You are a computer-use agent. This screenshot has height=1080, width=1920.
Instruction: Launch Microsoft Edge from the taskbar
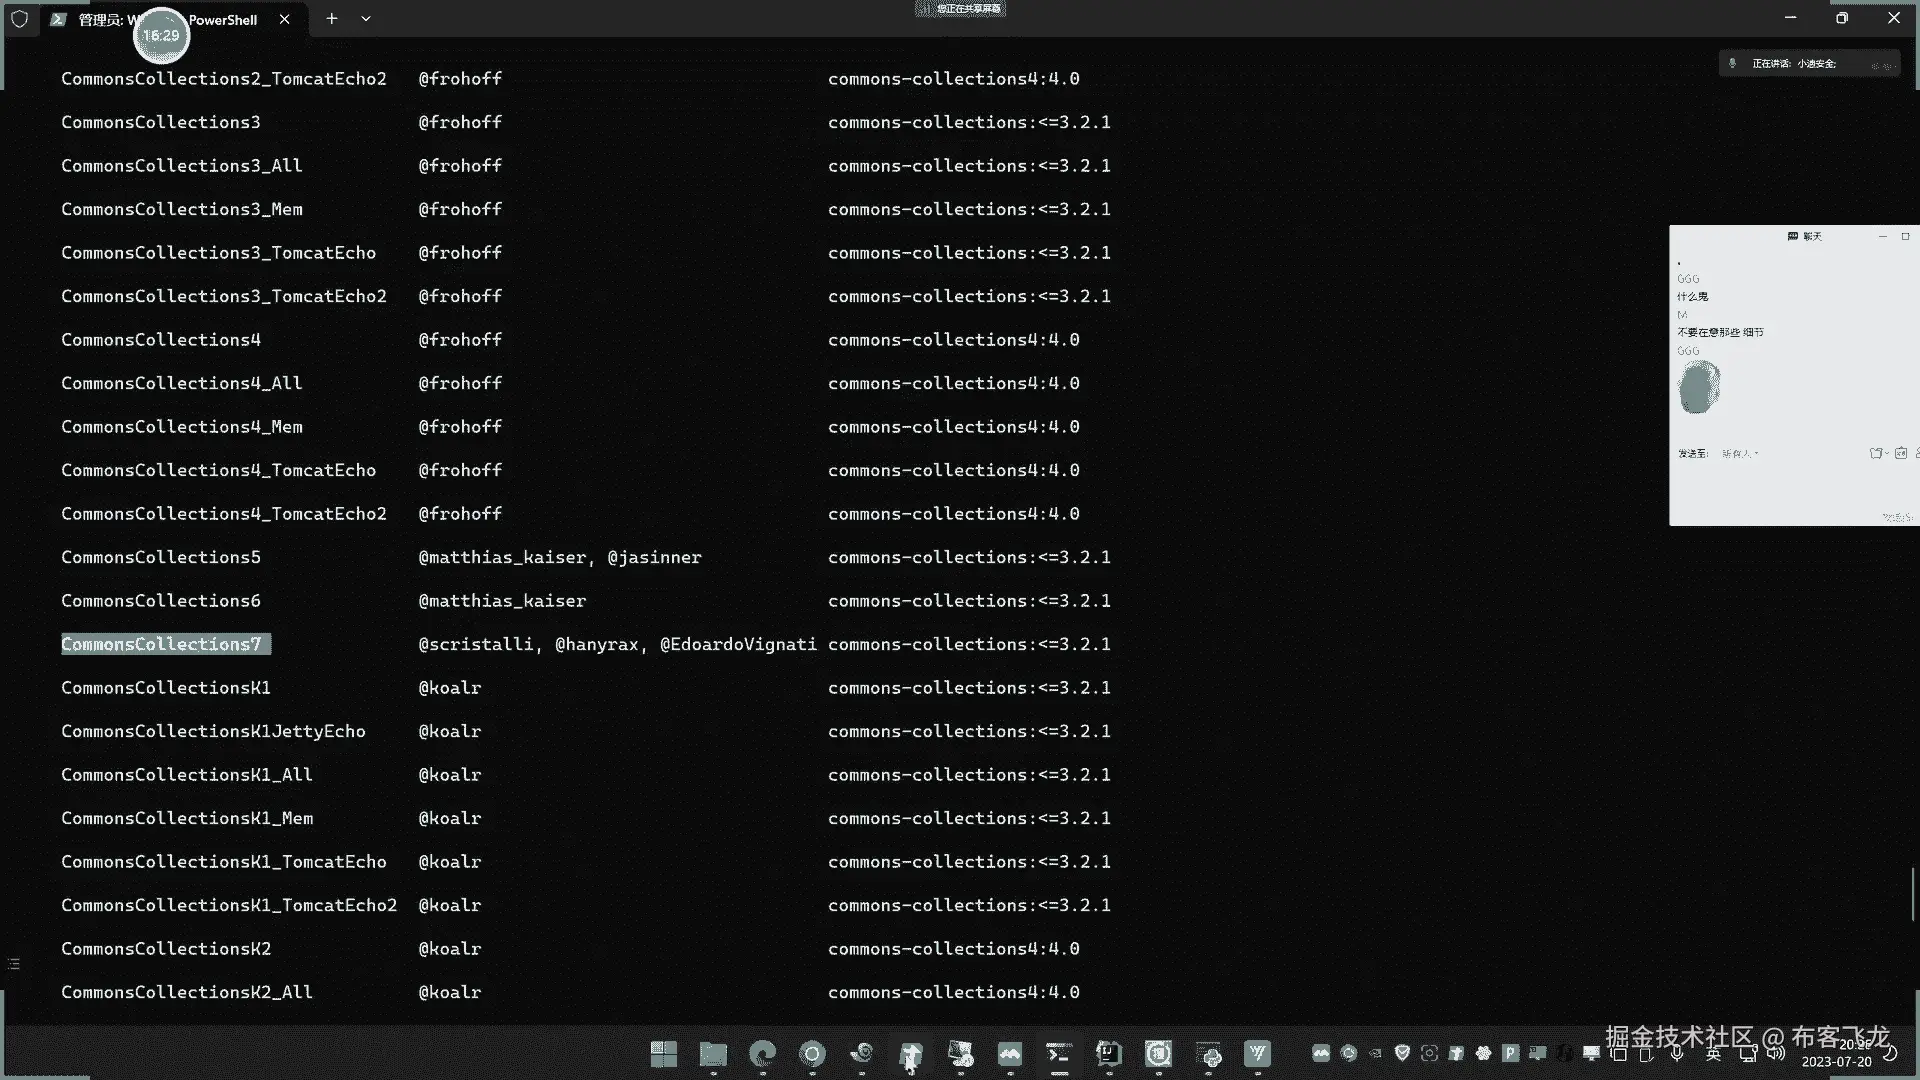[763, 1053]
